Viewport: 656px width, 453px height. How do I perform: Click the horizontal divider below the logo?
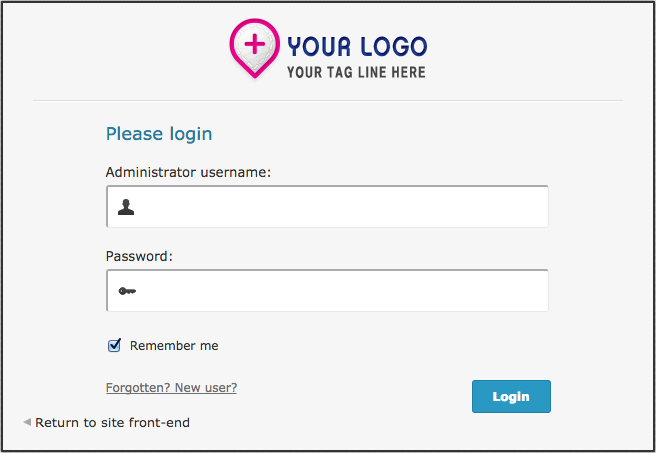(x=328, y=101)
